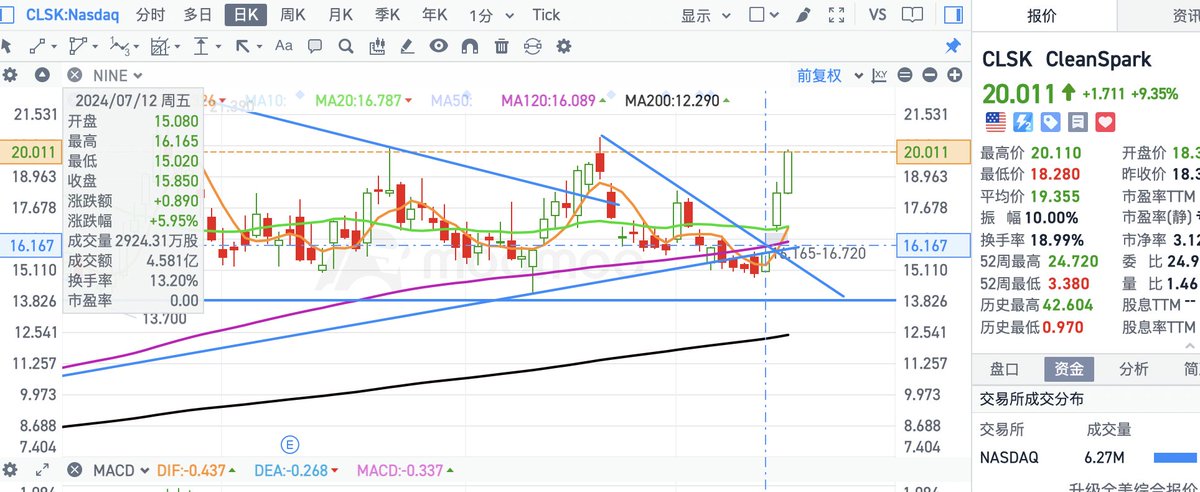Viewport: 1200px width, 492px height.
Task: Click the brush drawing tool icon
Action: [x=803, y=15]
